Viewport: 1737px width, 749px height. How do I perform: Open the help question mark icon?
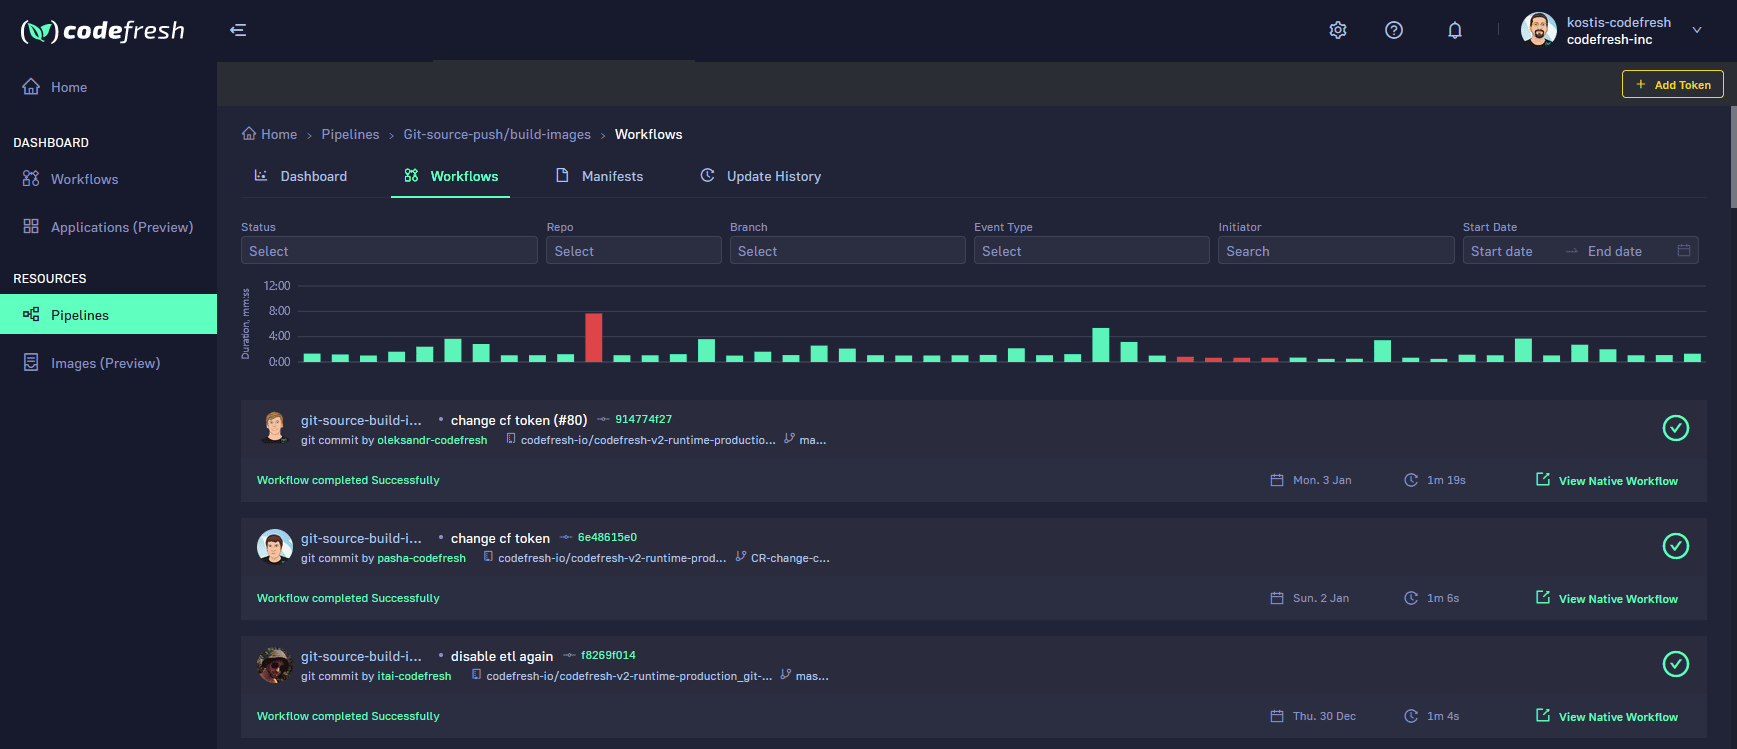[x=1394, y=30]
